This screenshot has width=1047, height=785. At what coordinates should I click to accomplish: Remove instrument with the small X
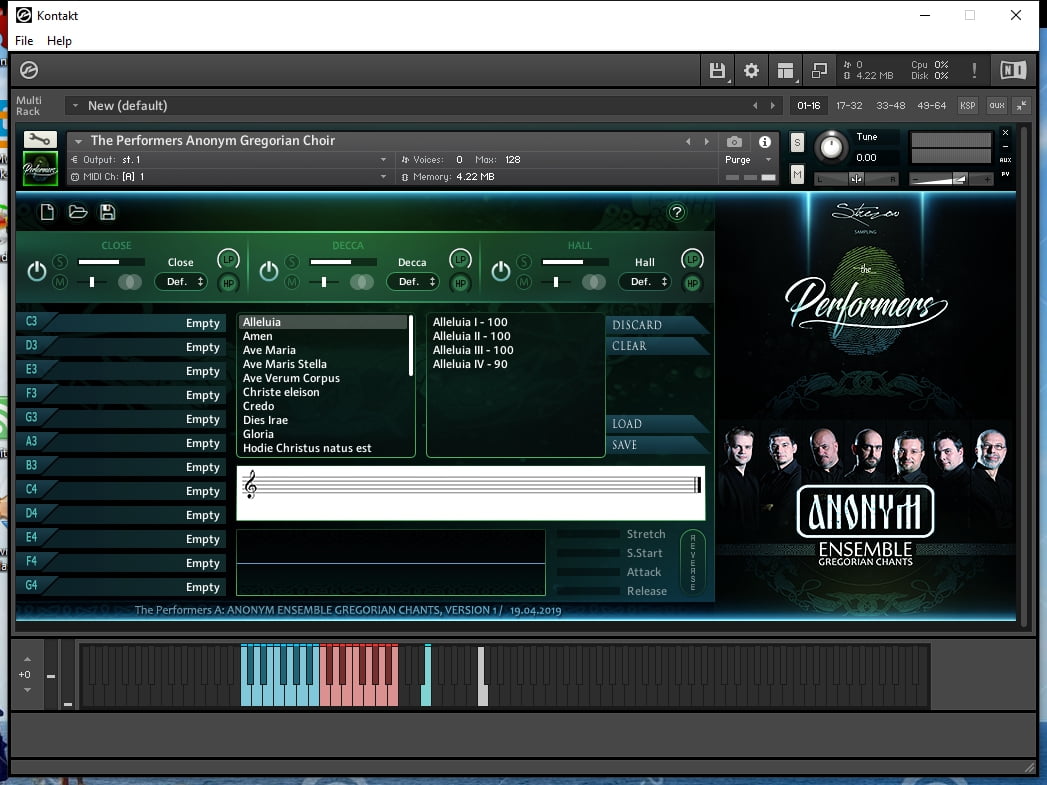1005,133
